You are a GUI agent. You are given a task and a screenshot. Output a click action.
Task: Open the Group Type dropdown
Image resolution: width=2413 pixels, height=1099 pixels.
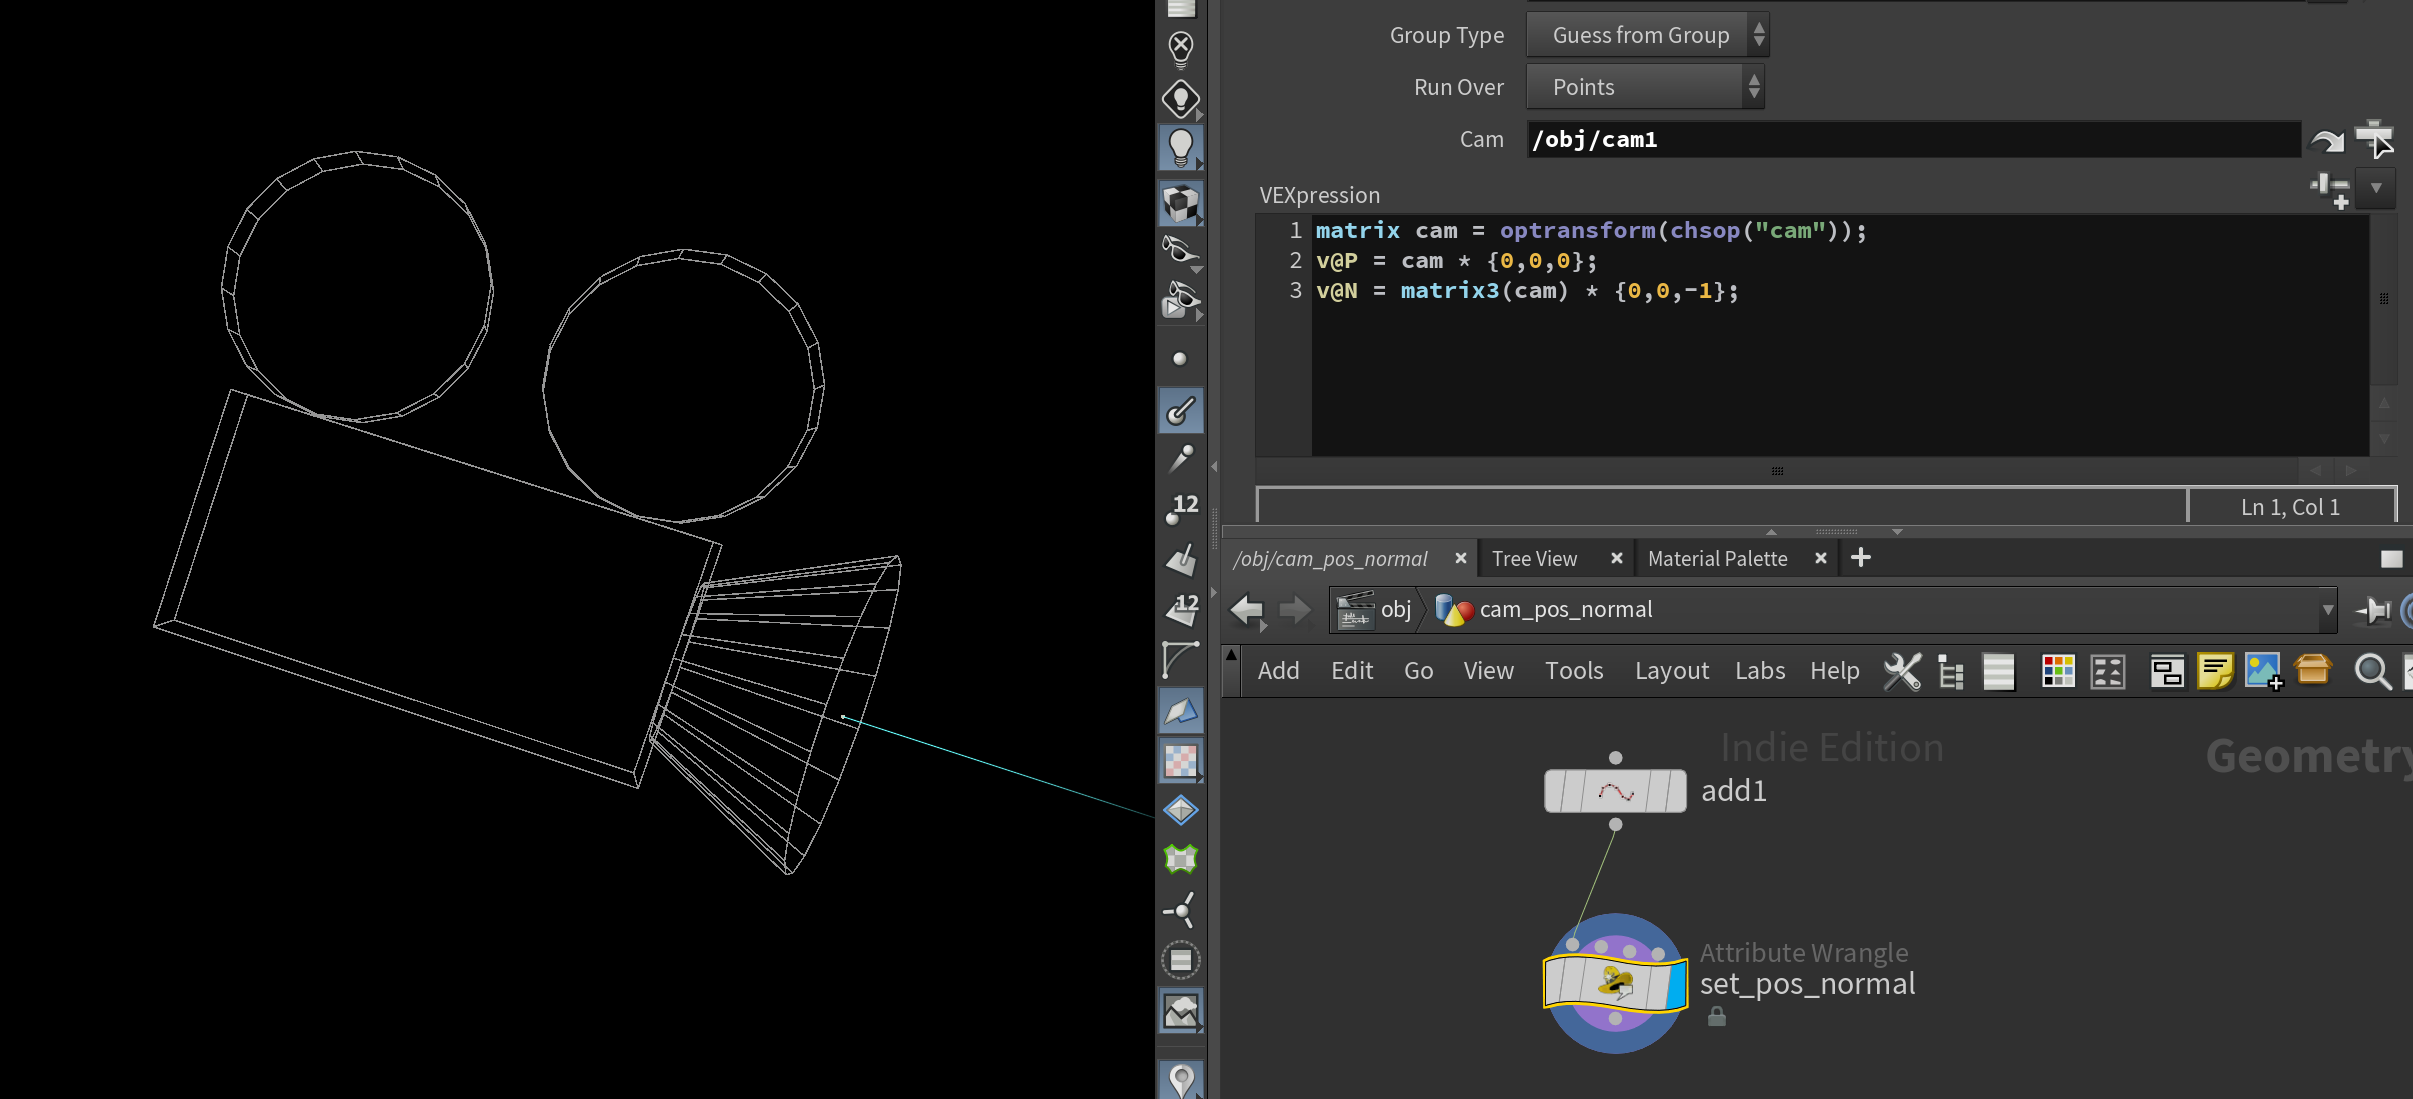click(1647, 35)
